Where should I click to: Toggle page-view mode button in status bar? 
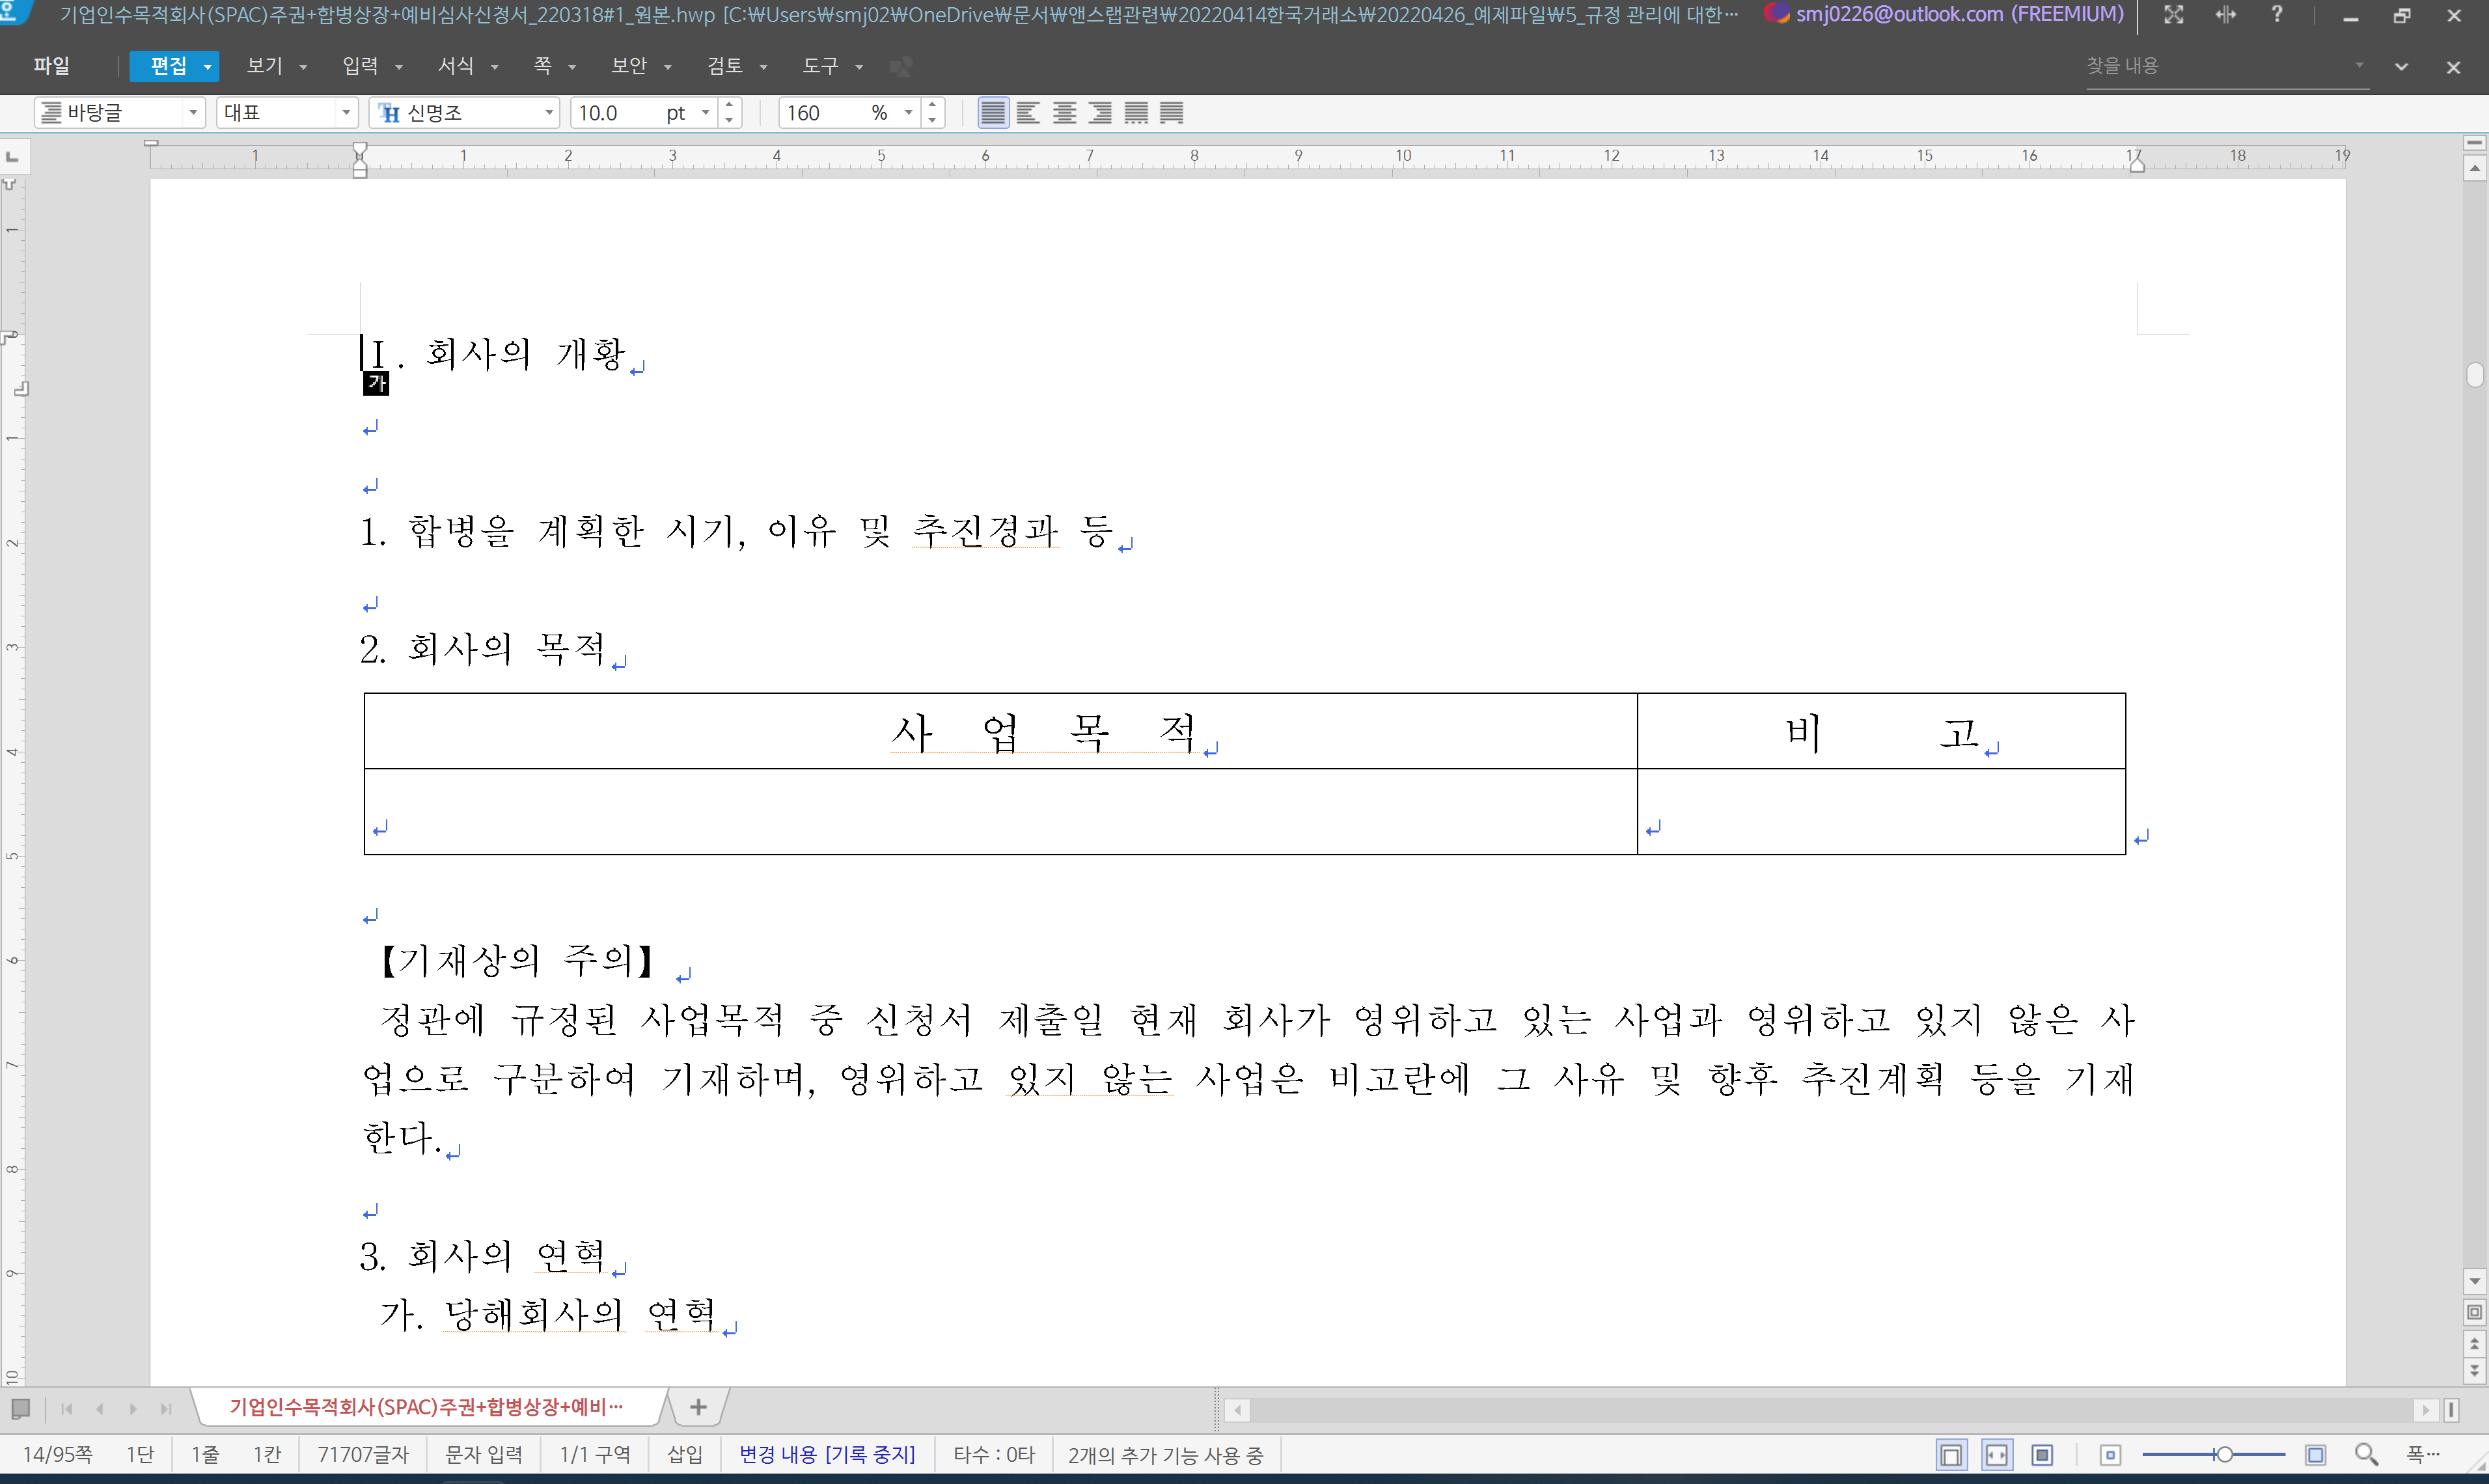[x=1951, y=1455]
